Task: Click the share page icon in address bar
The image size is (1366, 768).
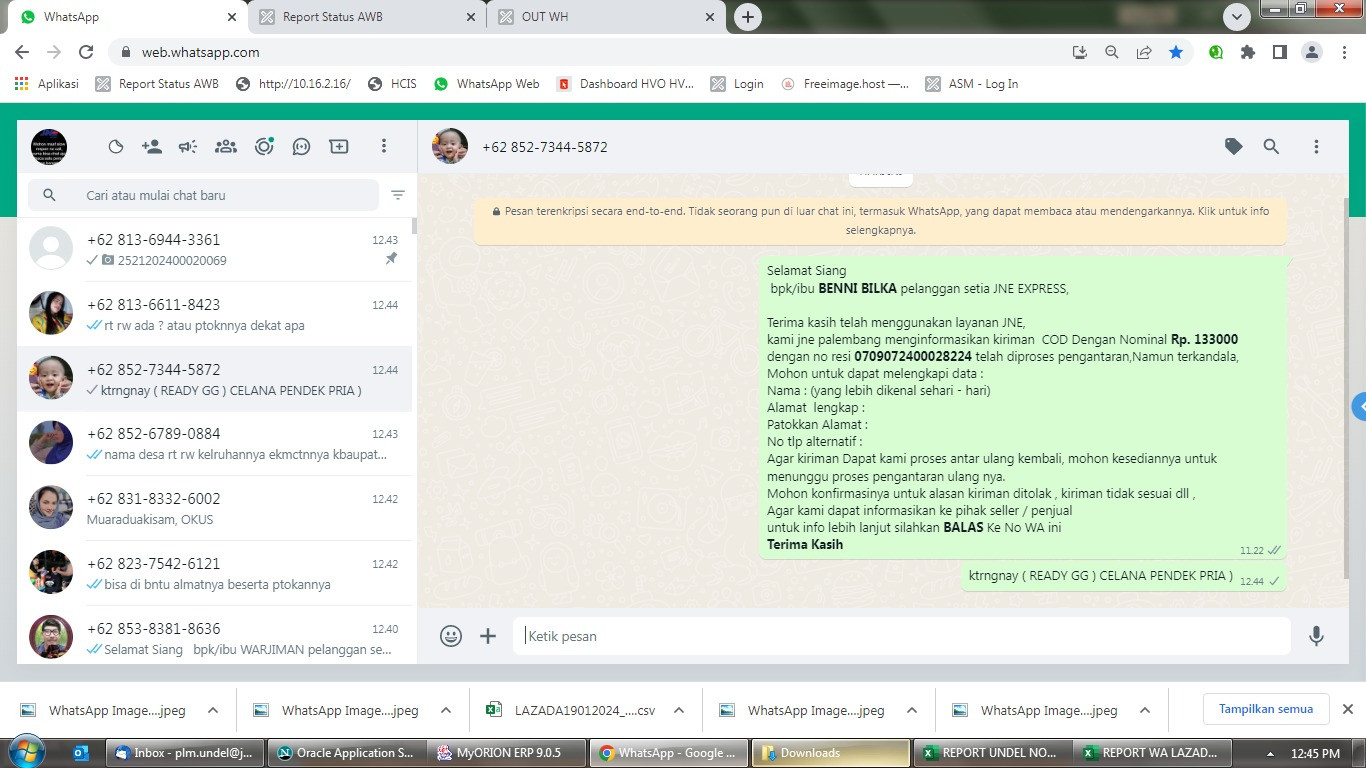Action: coord(1143,52)
